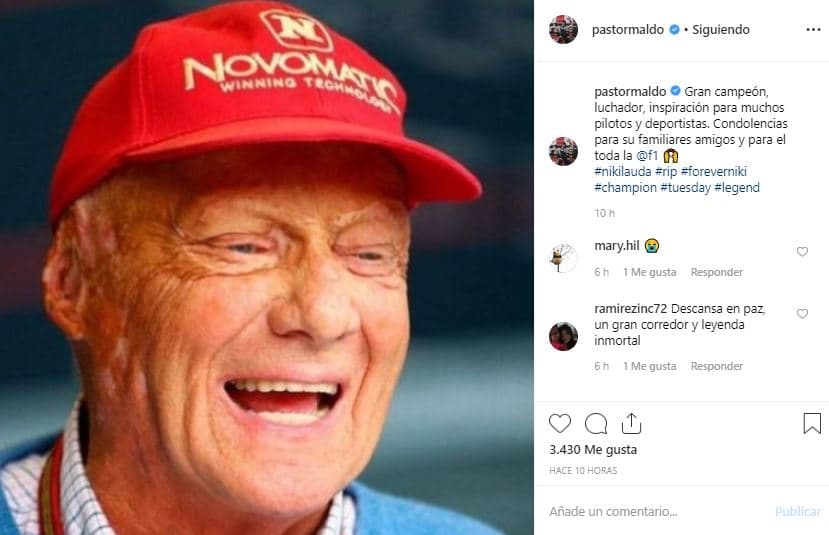Open ramirezinc72's profile picture

(x=563, y=336)
